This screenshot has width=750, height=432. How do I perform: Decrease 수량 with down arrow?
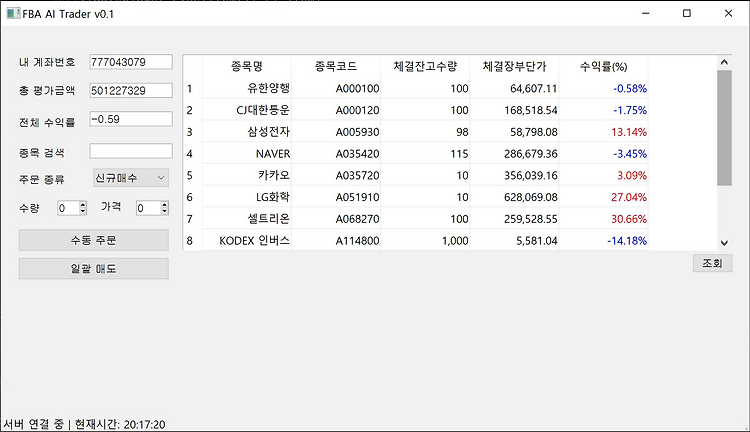(x=83, y=211)
